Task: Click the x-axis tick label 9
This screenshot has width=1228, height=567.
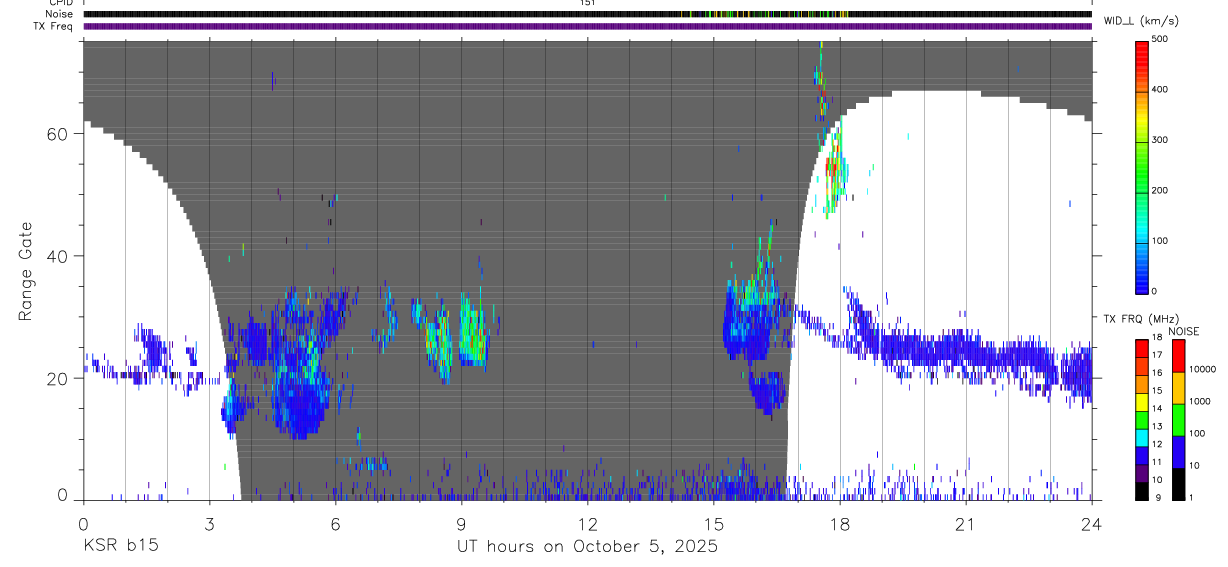Action: click(x=461, y=524)
